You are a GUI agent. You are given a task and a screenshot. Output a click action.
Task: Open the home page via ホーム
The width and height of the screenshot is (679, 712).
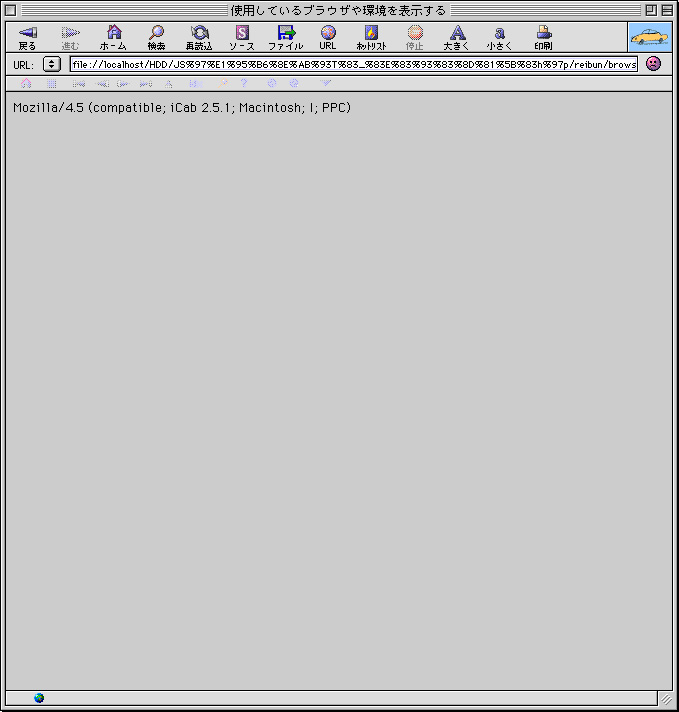coord(113,37)
